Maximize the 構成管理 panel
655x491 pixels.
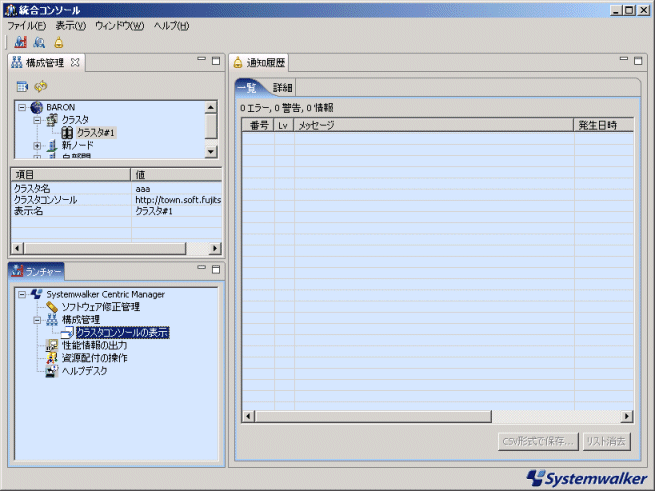[x=216, y=61]
